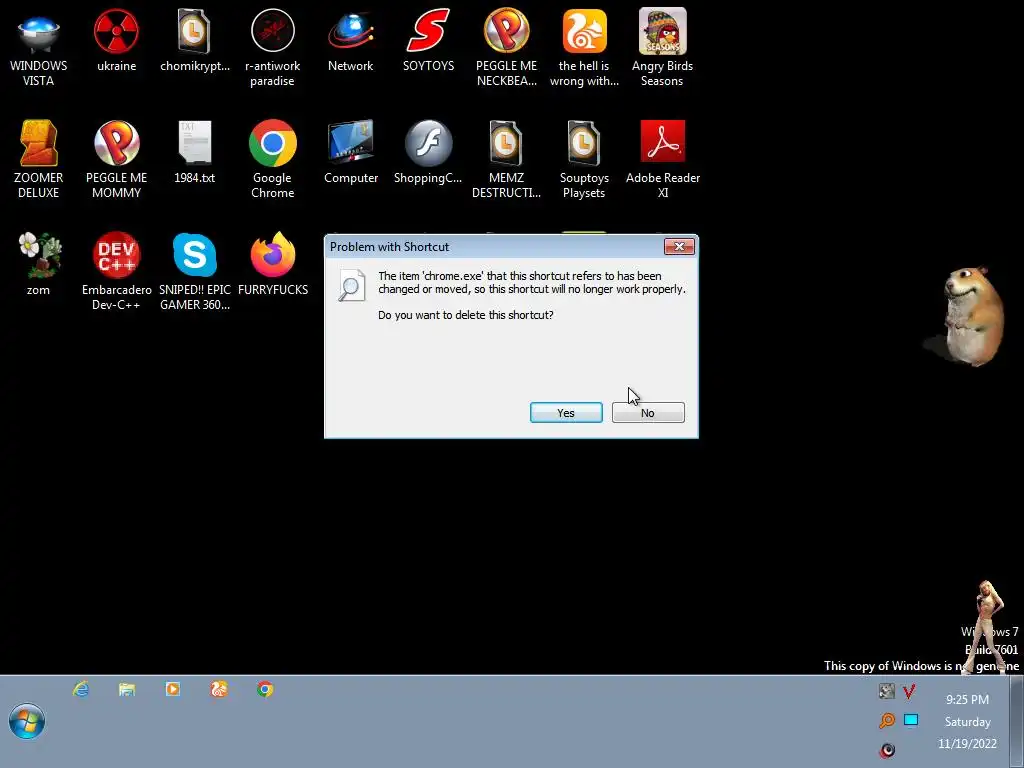Select PEGGLE ME MOMMY icon
This screenshot has width=1024, height=768.
click(116, 159)
